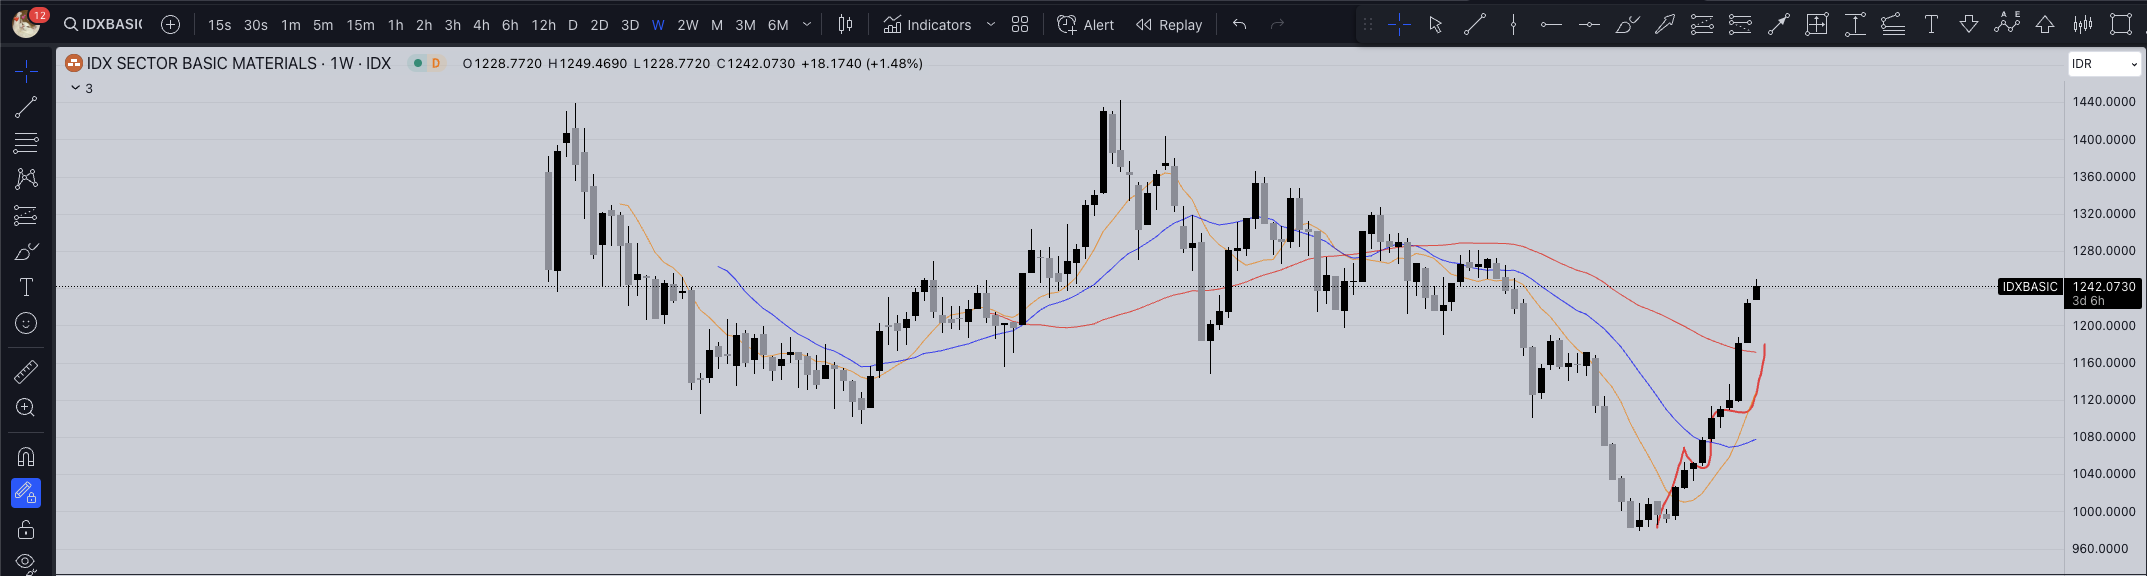Image resolution: width=2147 pixels, height=576 pixels.
Task: Select the horizontal line tool
Action: click(x=1589, y=25)
